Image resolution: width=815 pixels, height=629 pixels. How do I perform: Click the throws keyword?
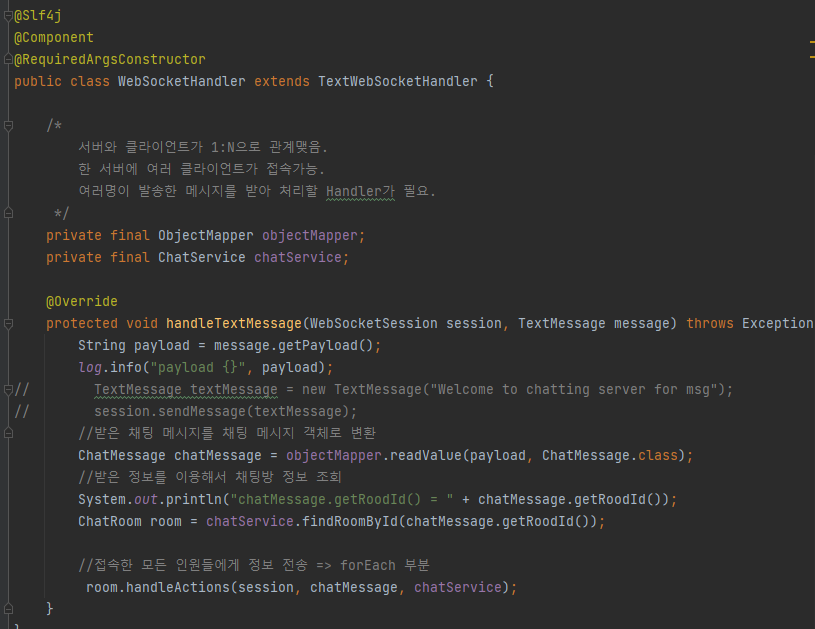click(709, 323)
